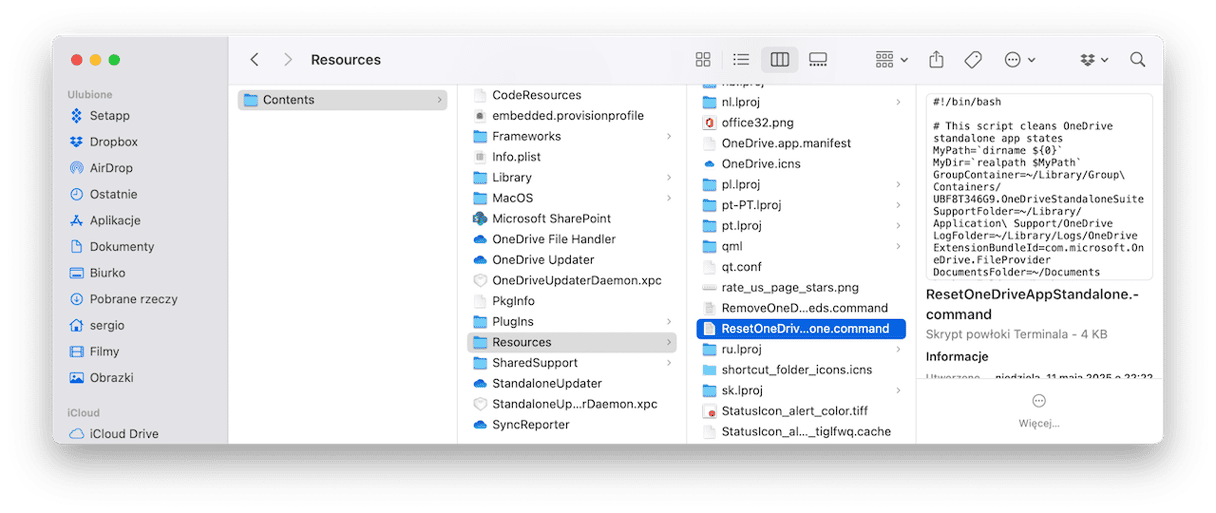The height and width of the screenshot is (513, 1216).
Task: Select the RemoveOneD...eds.command script
Action: click(805, 308)
